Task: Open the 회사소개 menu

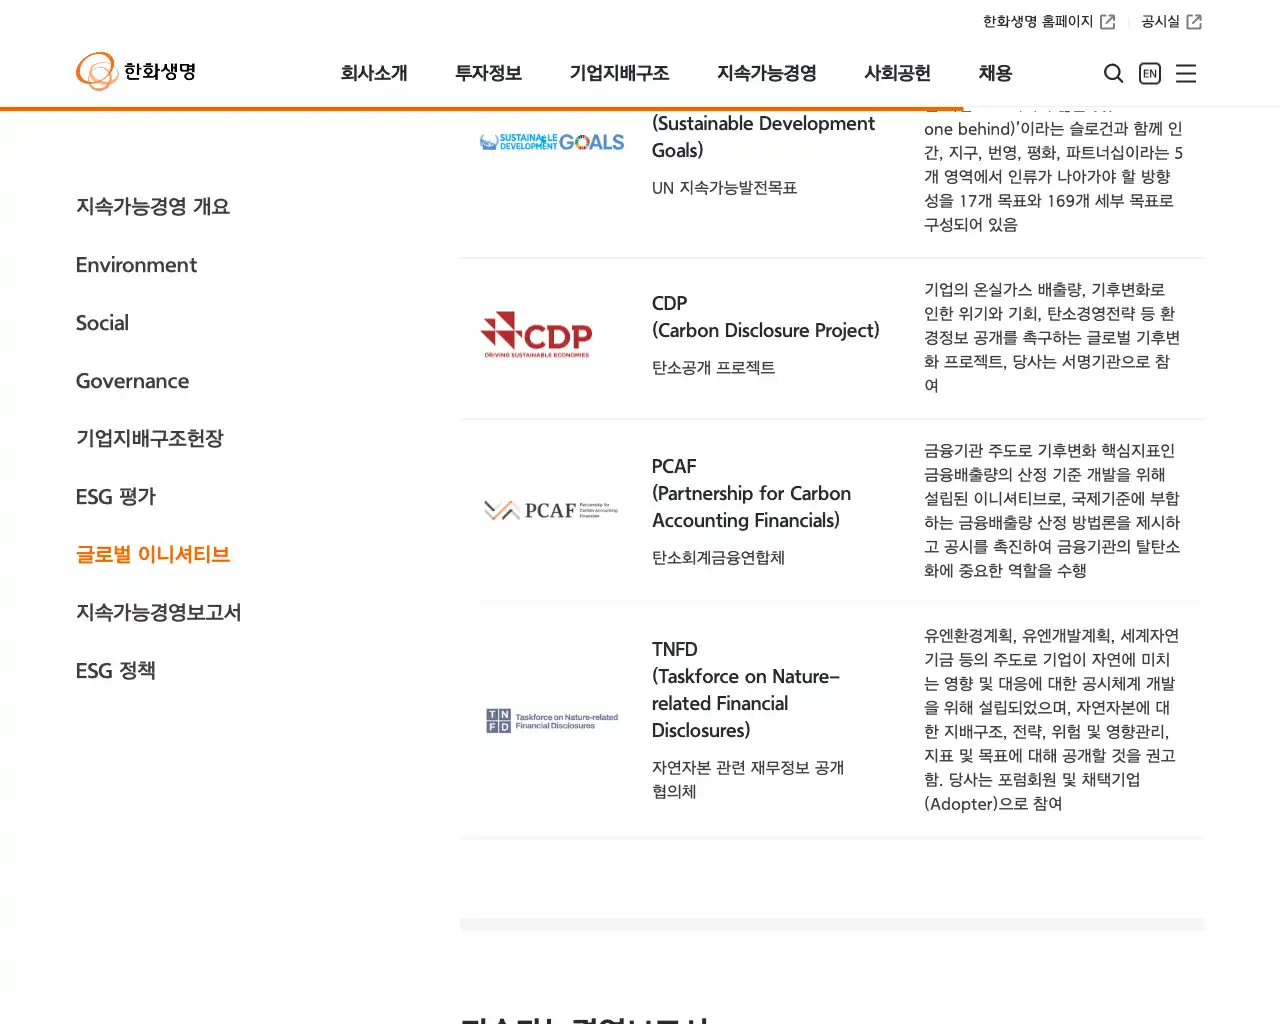Action: 375,73
